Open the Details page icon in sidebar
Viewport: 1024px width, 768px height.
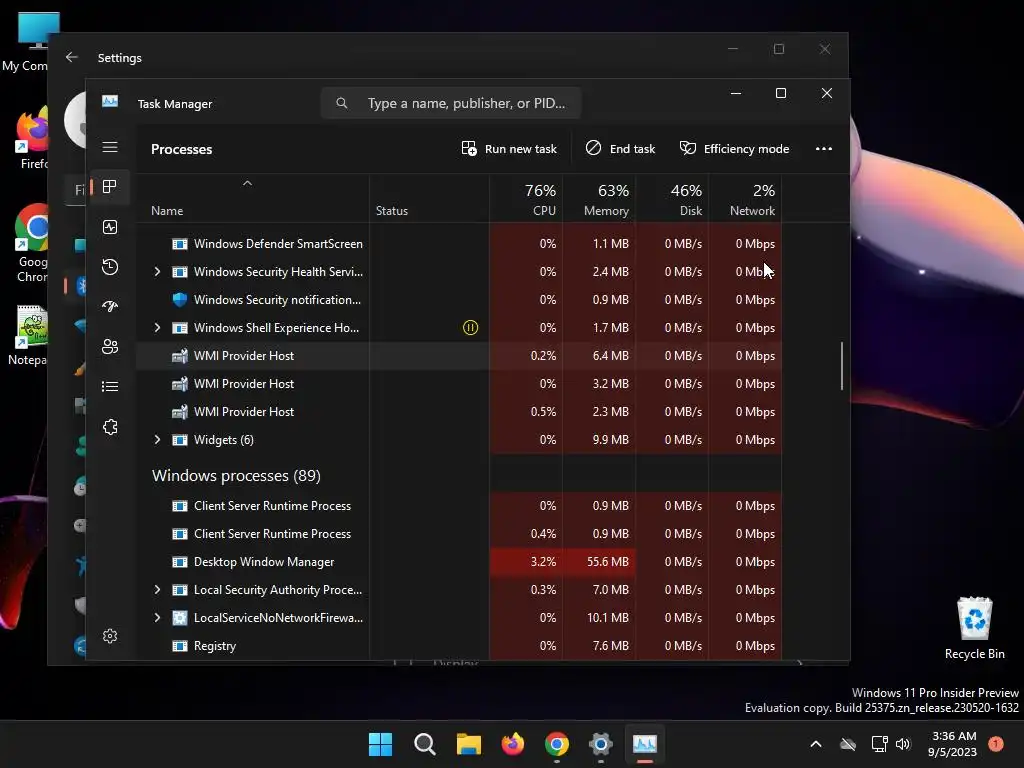pyautogui.click(x=110, y=387)
